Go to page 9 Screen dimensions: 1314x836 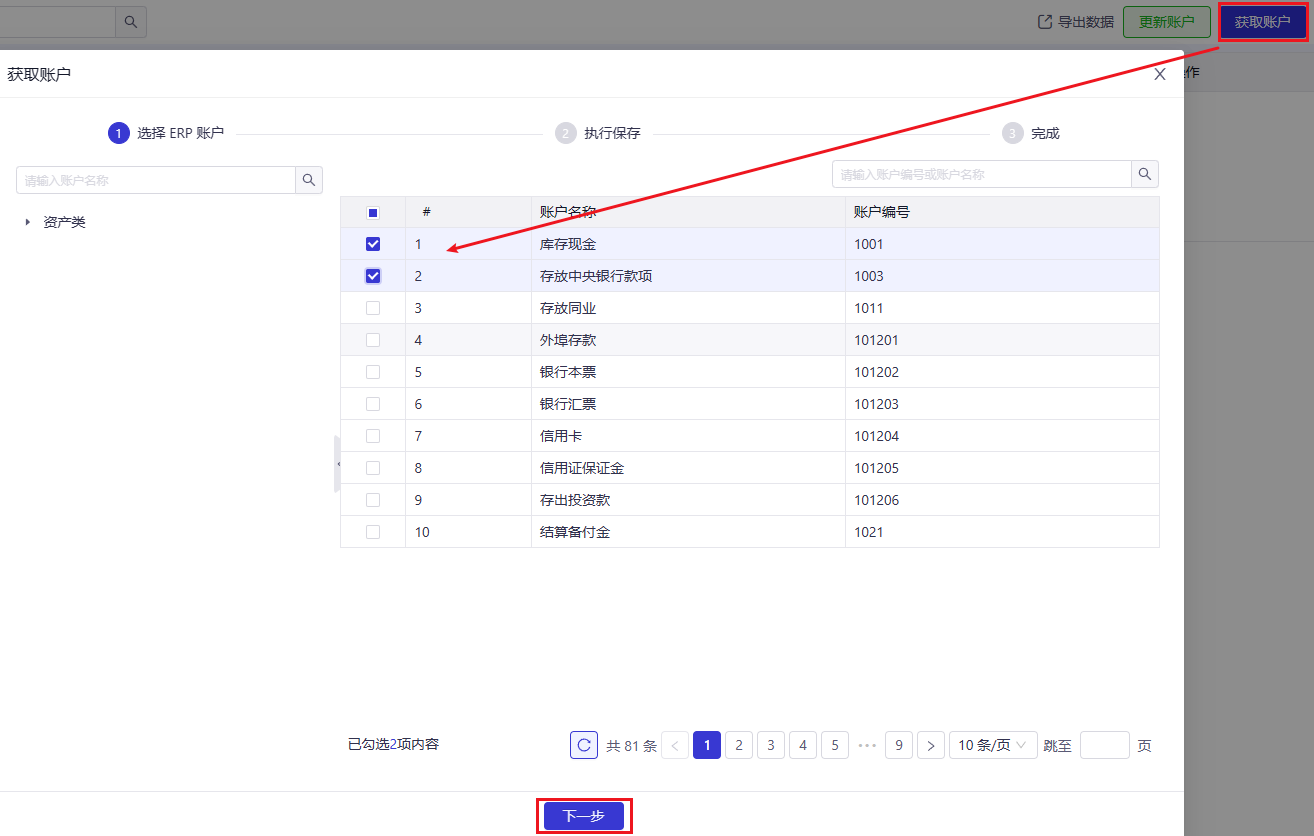coord(899,745)
